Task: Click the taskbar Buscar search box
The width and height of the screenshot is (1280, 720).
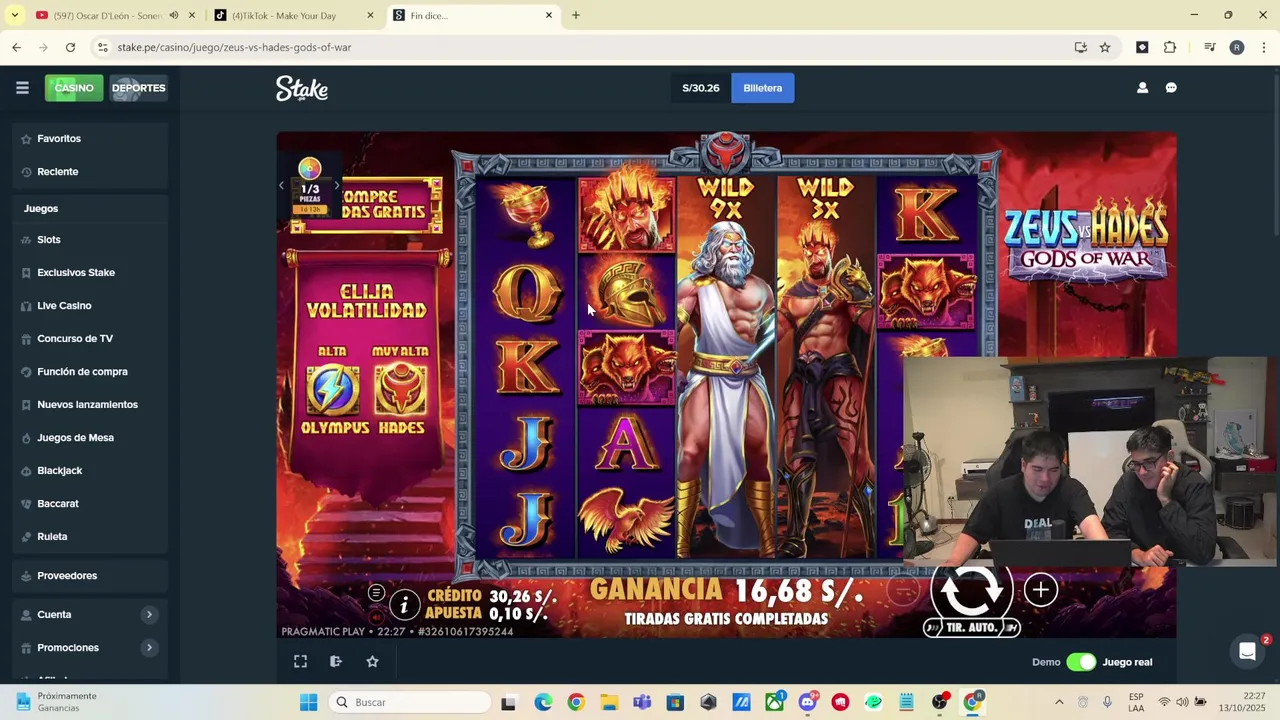Action: (410, 702)
